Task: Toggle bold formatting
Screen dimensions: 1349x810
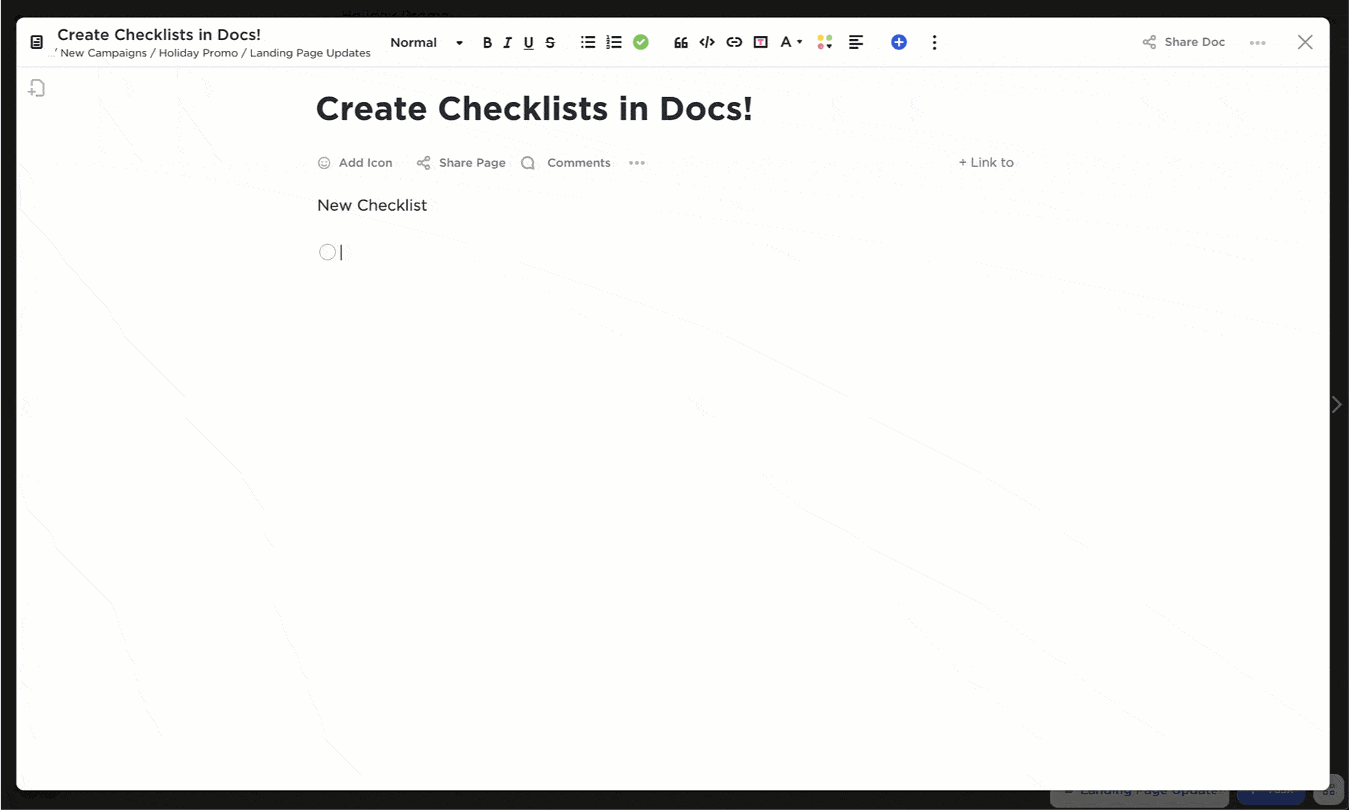Action: [487, 43]
